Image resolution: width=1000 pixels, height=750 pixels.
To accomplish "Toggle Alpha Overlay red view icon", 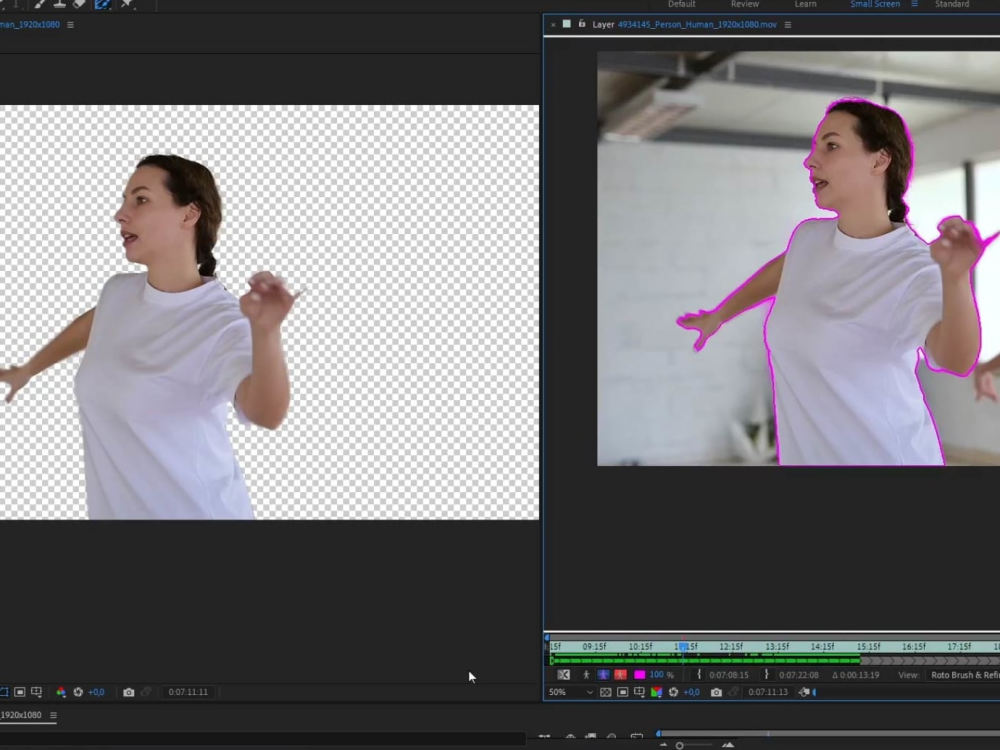I will [x=620, y=675].
